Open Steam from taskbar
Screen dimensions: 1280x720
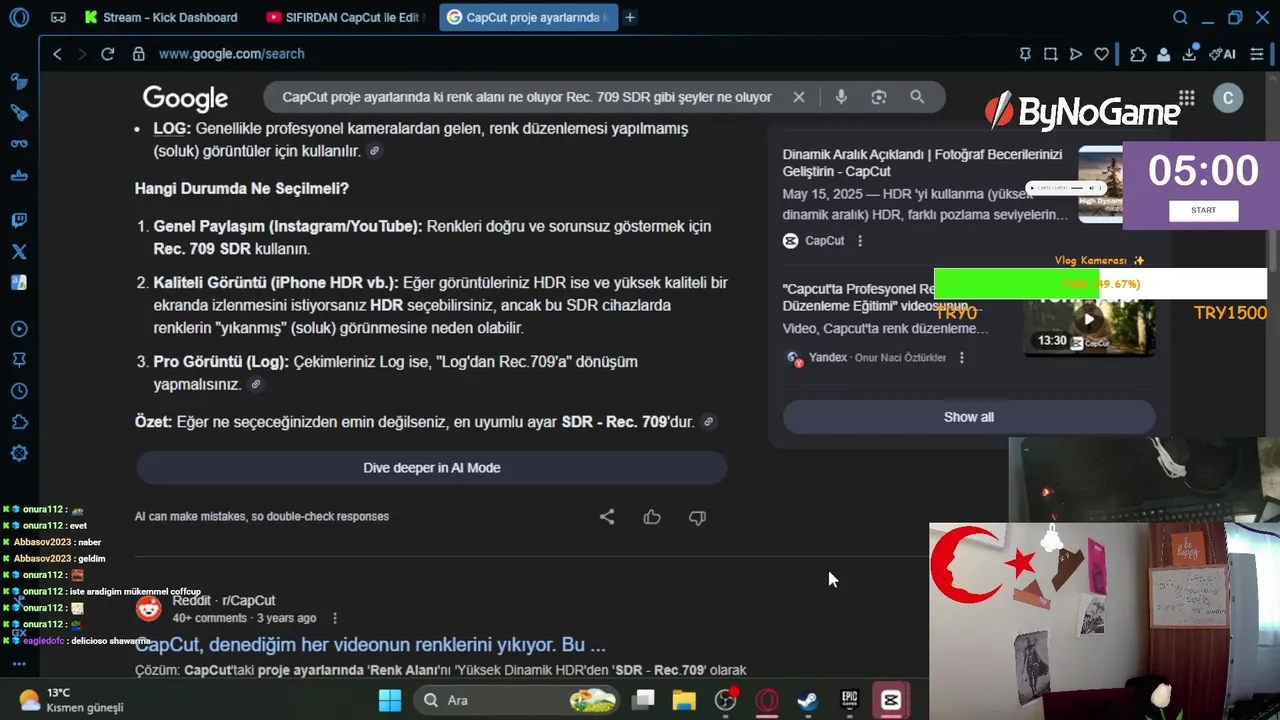point(807,700)
